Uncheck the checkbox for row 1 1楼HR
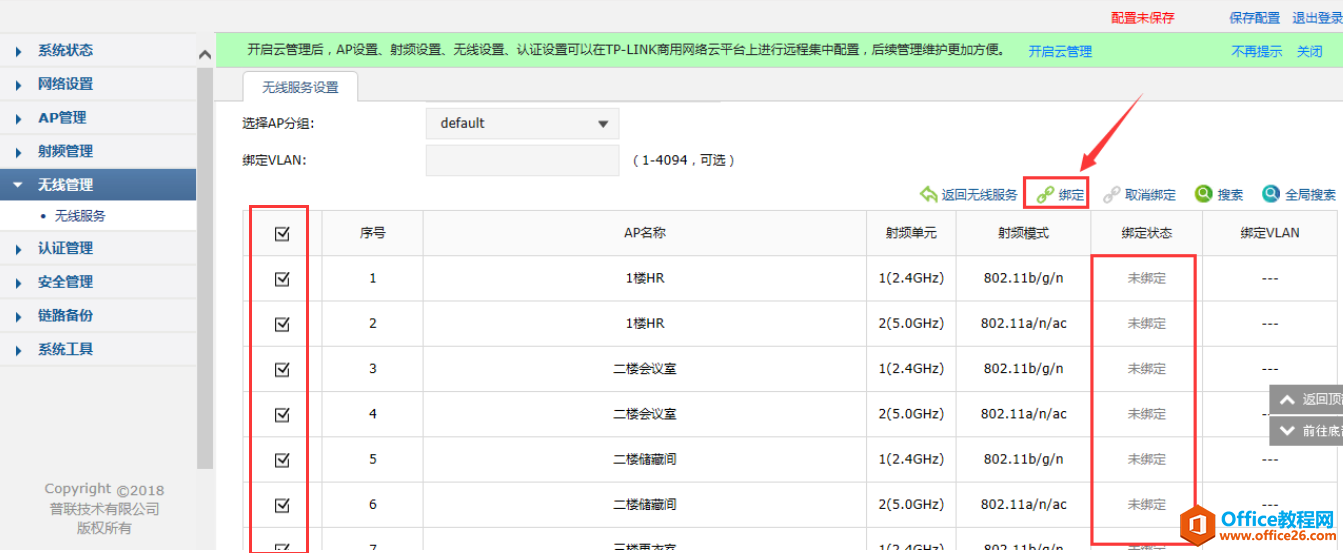The image size is (1343, 553). point(282,278)
